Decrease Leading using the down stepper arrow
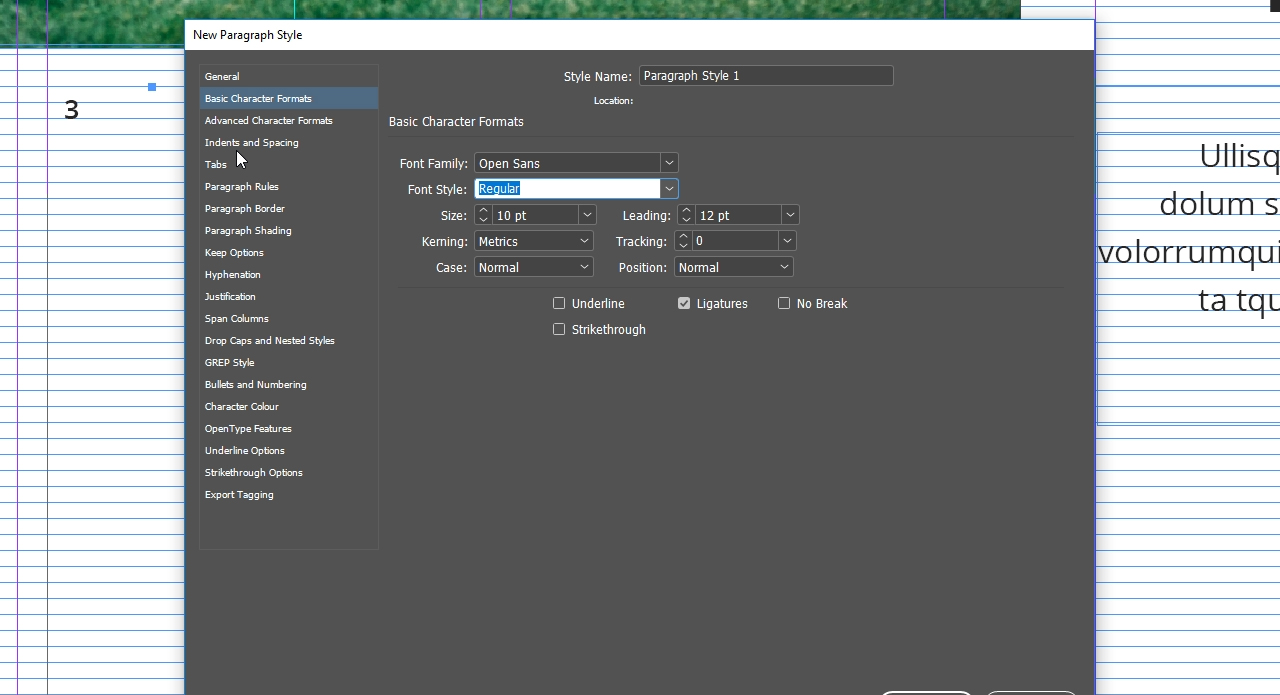Viewport: 1280px width, 695px height. click(x=686, y=219)
